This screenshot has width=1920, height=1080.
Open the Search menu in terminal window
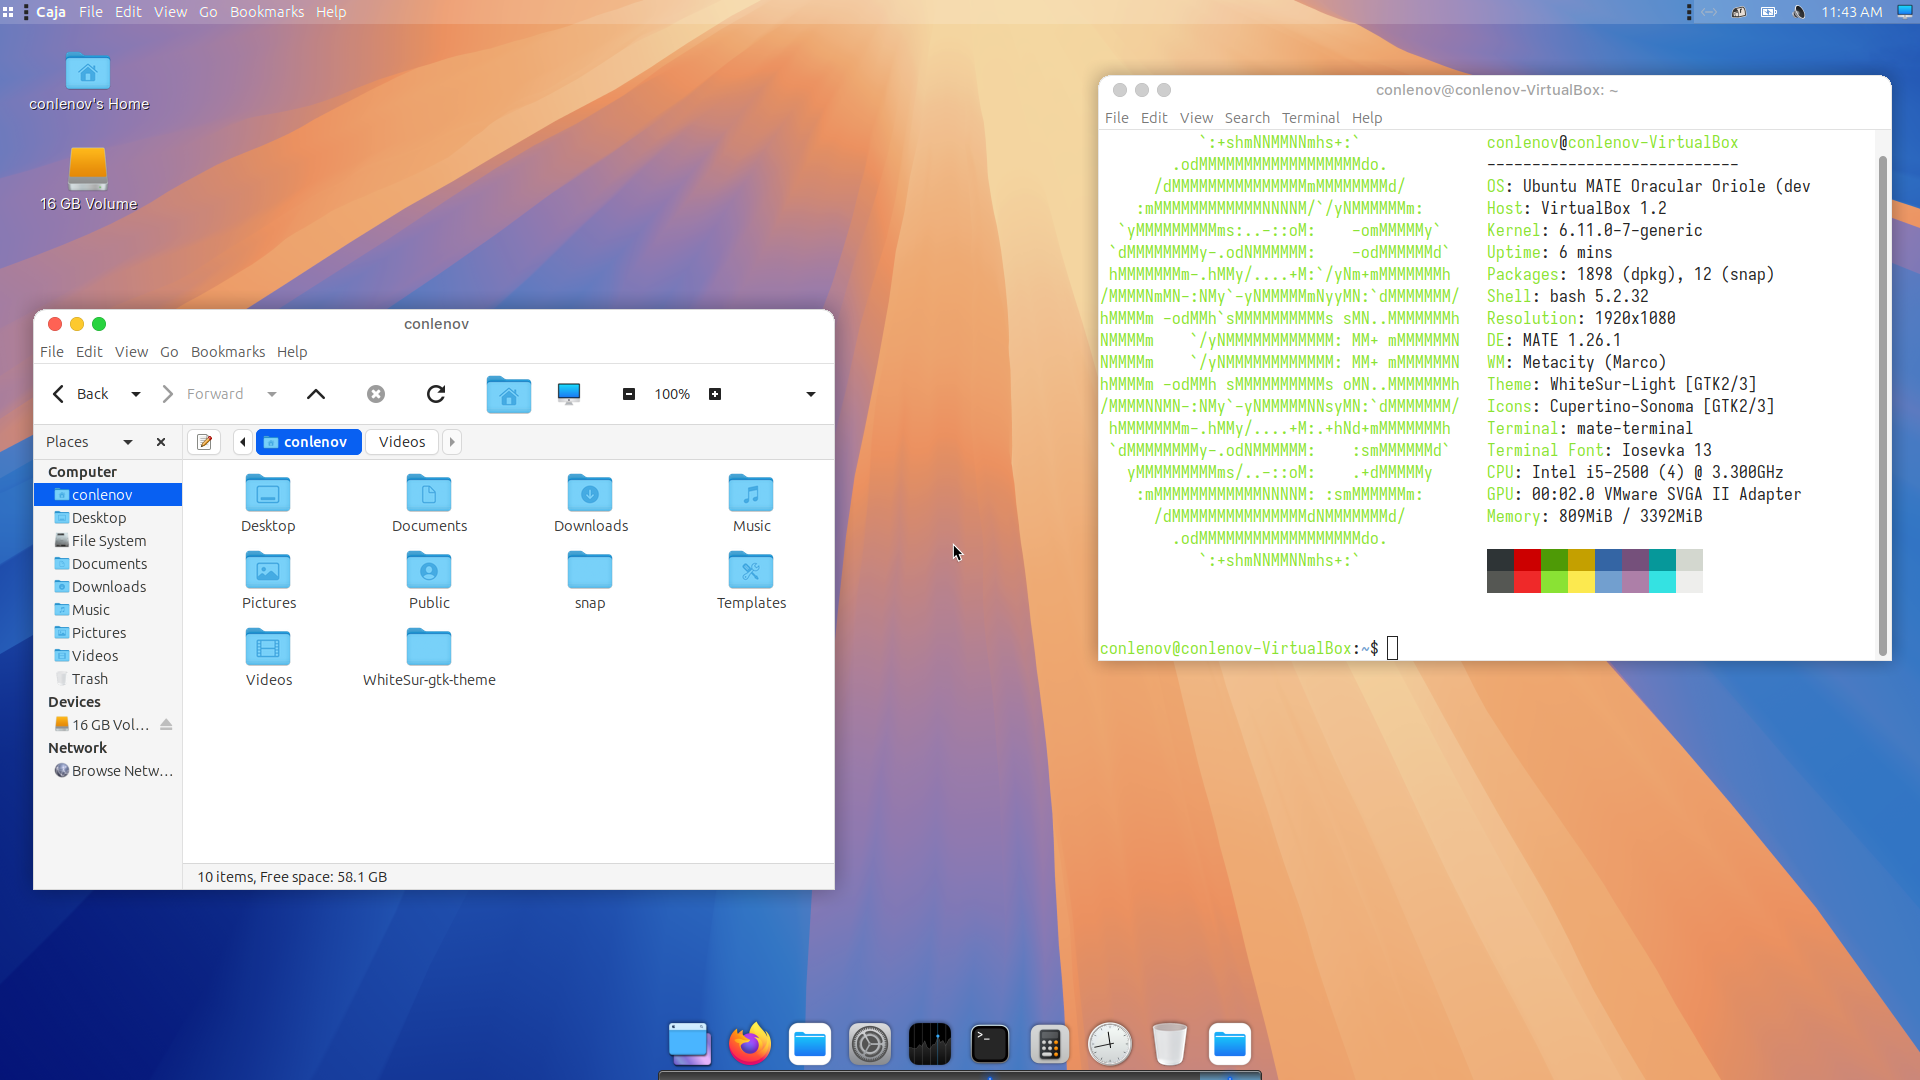pos(1247,118)
